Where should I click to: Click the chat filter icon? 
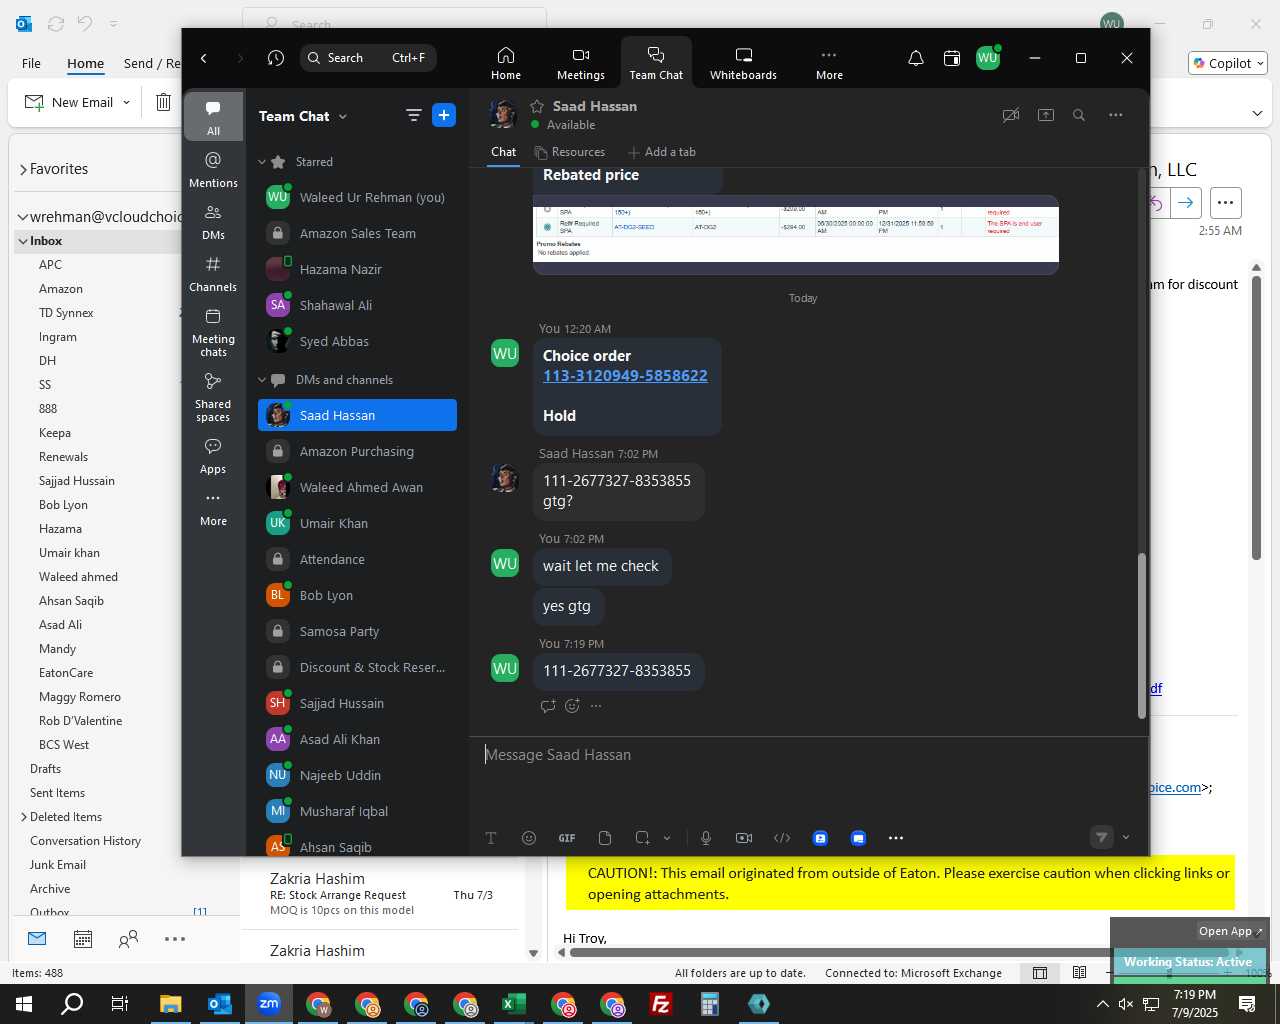click(x=413, y=116)
